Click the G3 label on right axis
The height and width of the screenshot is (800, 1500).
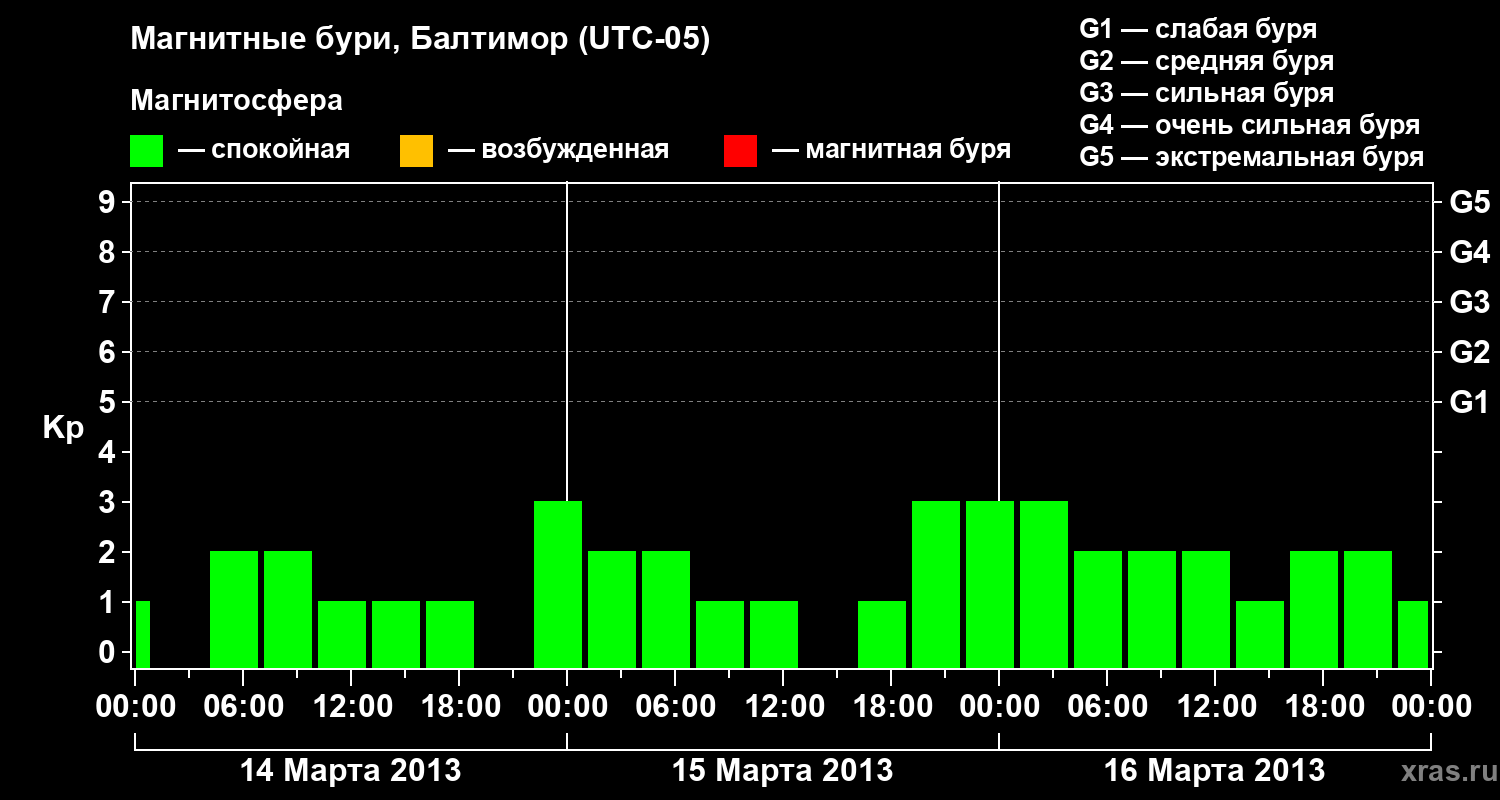coord(1469,302)
